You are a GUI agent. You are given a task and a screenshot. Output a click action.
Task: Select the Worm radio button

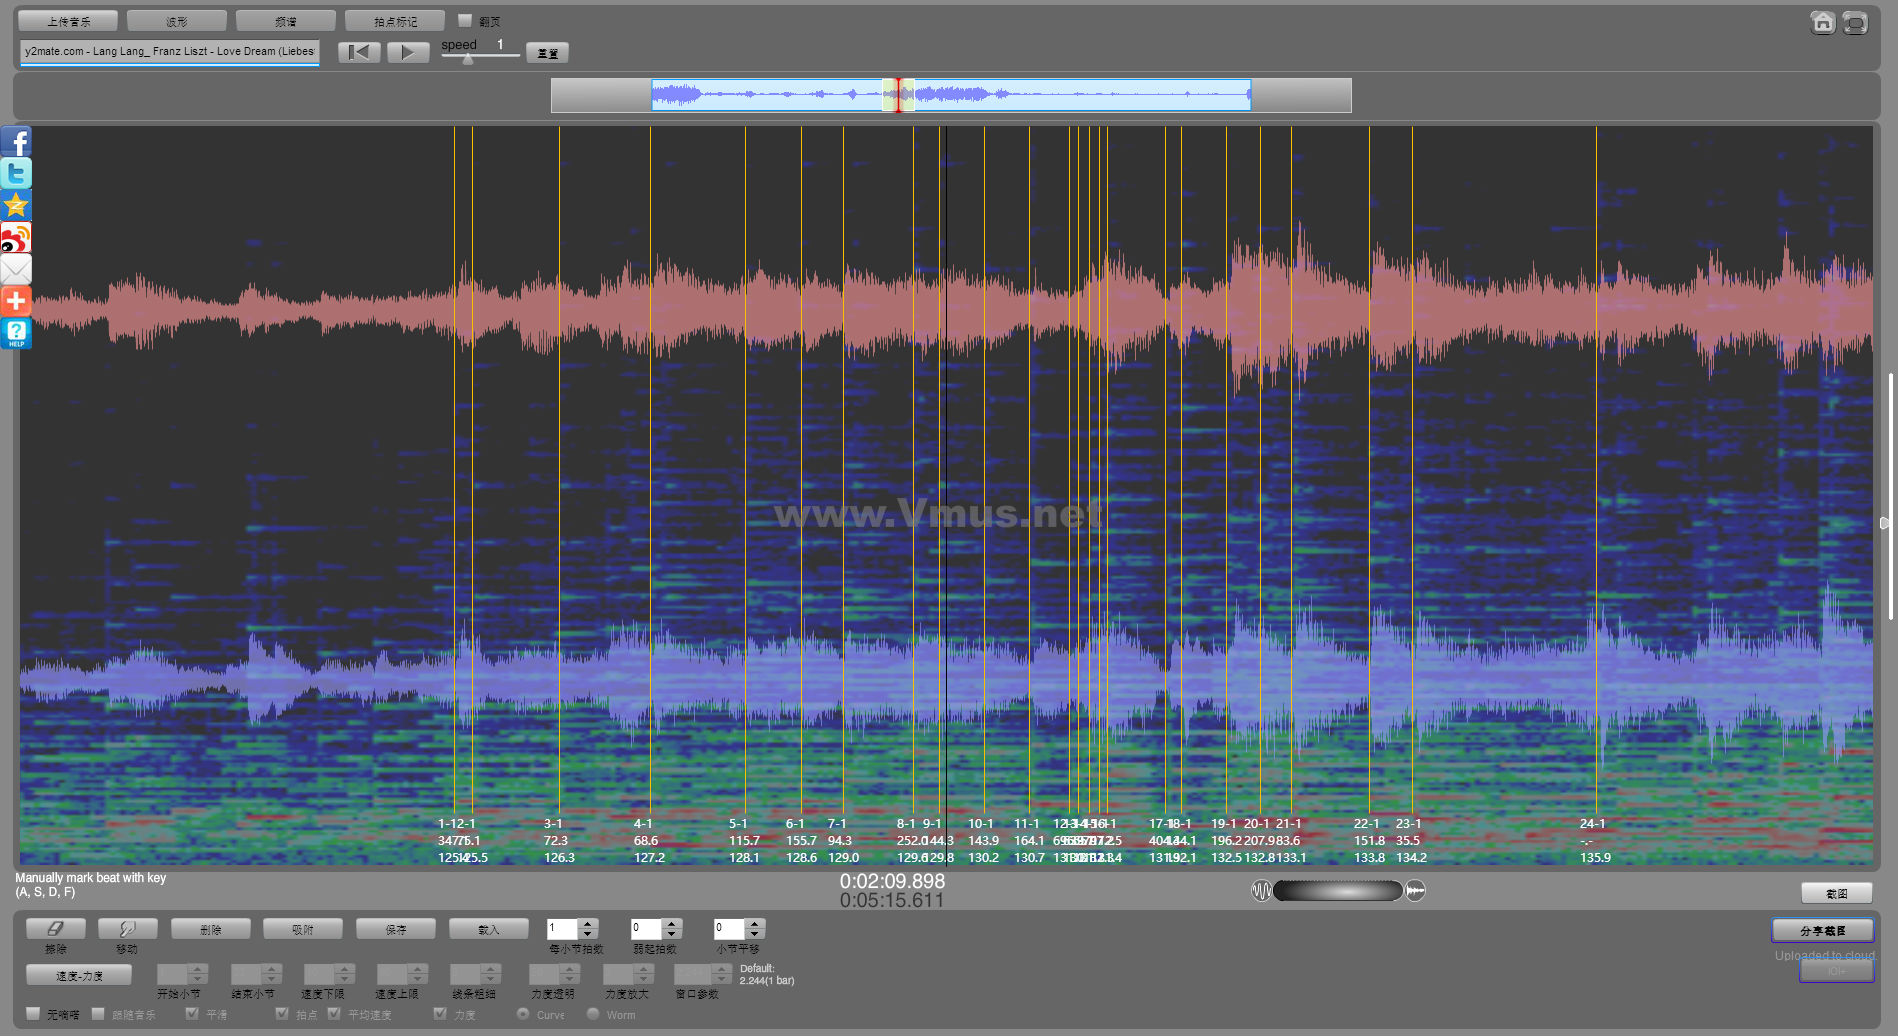(x=593, y=1014)
